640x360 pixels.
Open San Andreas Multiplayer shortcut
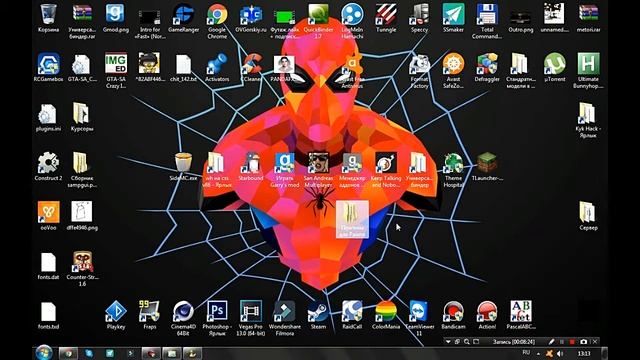click(318, 170)
